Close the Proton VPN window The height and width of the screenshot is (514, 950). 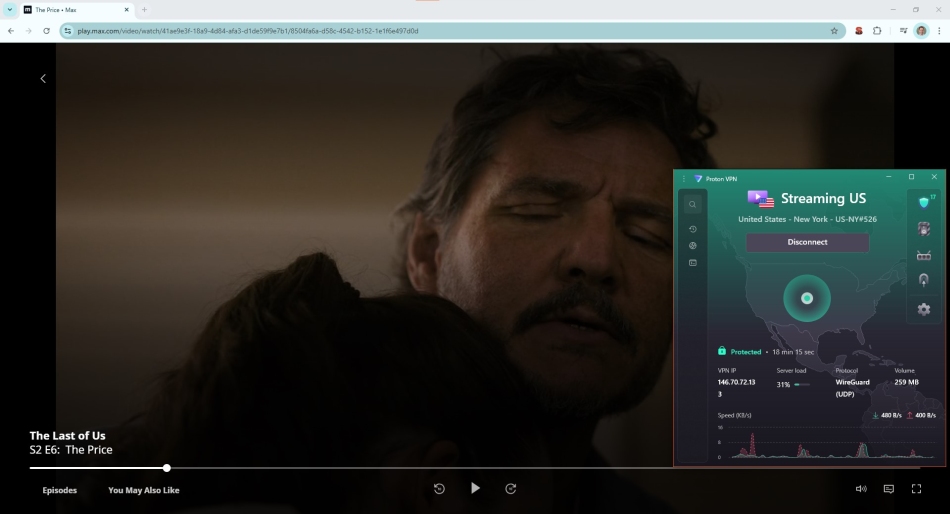(x=934, y=177)
